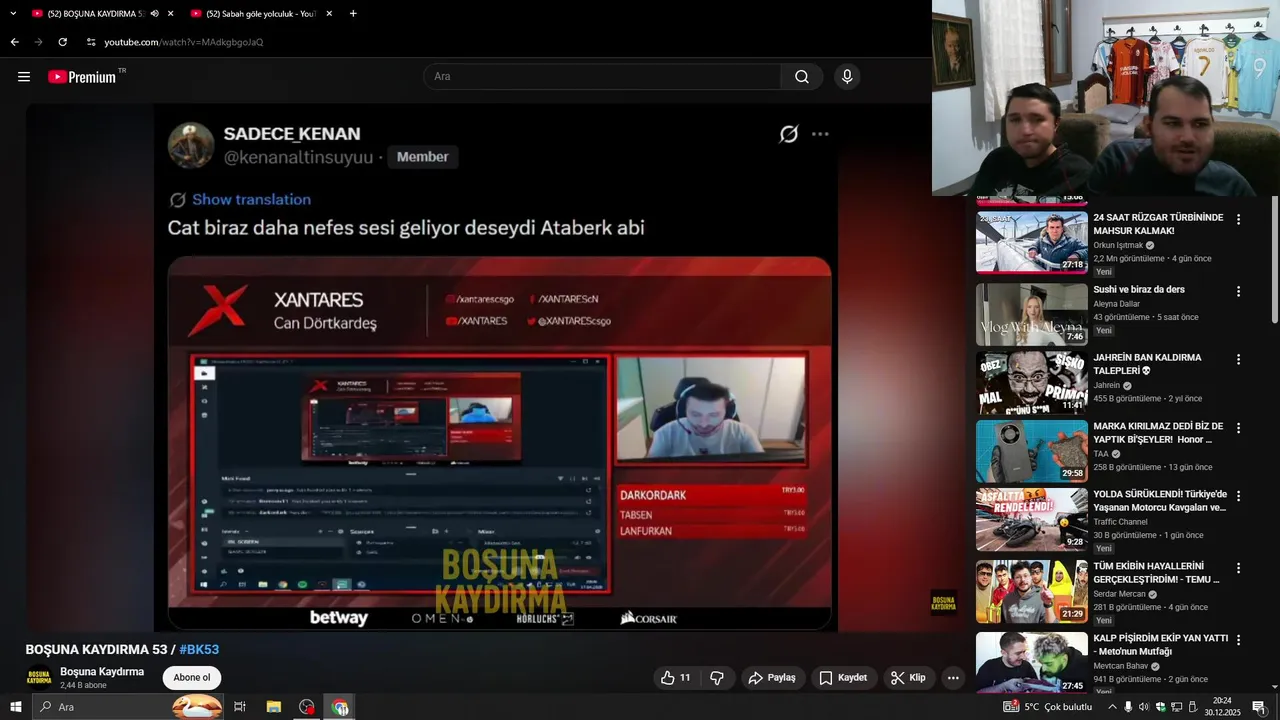Close the Sabah göle yolculuk tab
1280x720 pixels.
[329, 14]
